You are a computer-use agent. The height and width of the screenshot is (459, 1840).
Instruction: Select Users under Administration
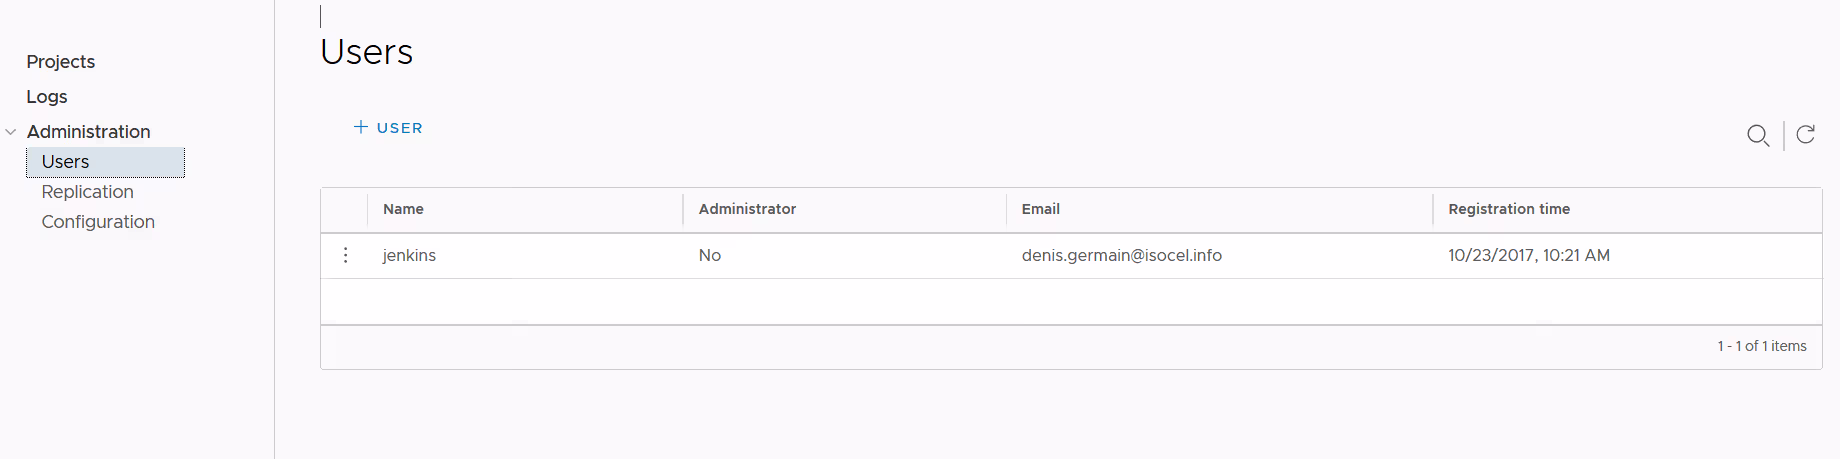point(66,162)
